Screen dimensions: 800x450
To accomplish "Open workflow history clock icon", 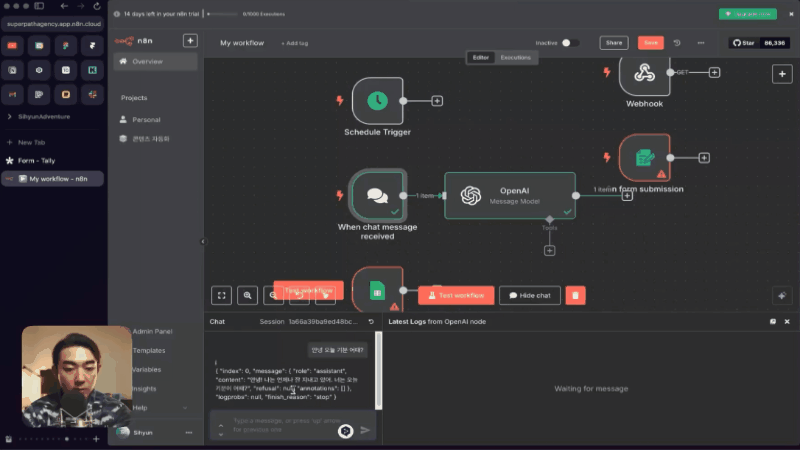I will (677, 43).
